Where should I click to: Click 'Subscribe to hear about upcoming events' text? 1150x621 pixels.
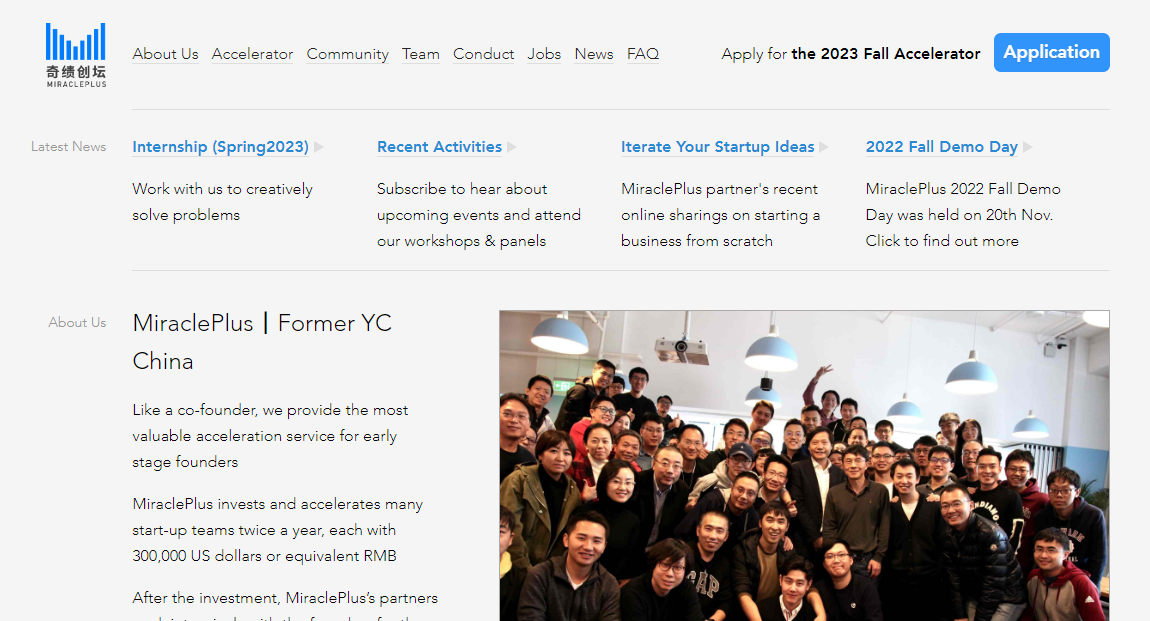[479, 215]
